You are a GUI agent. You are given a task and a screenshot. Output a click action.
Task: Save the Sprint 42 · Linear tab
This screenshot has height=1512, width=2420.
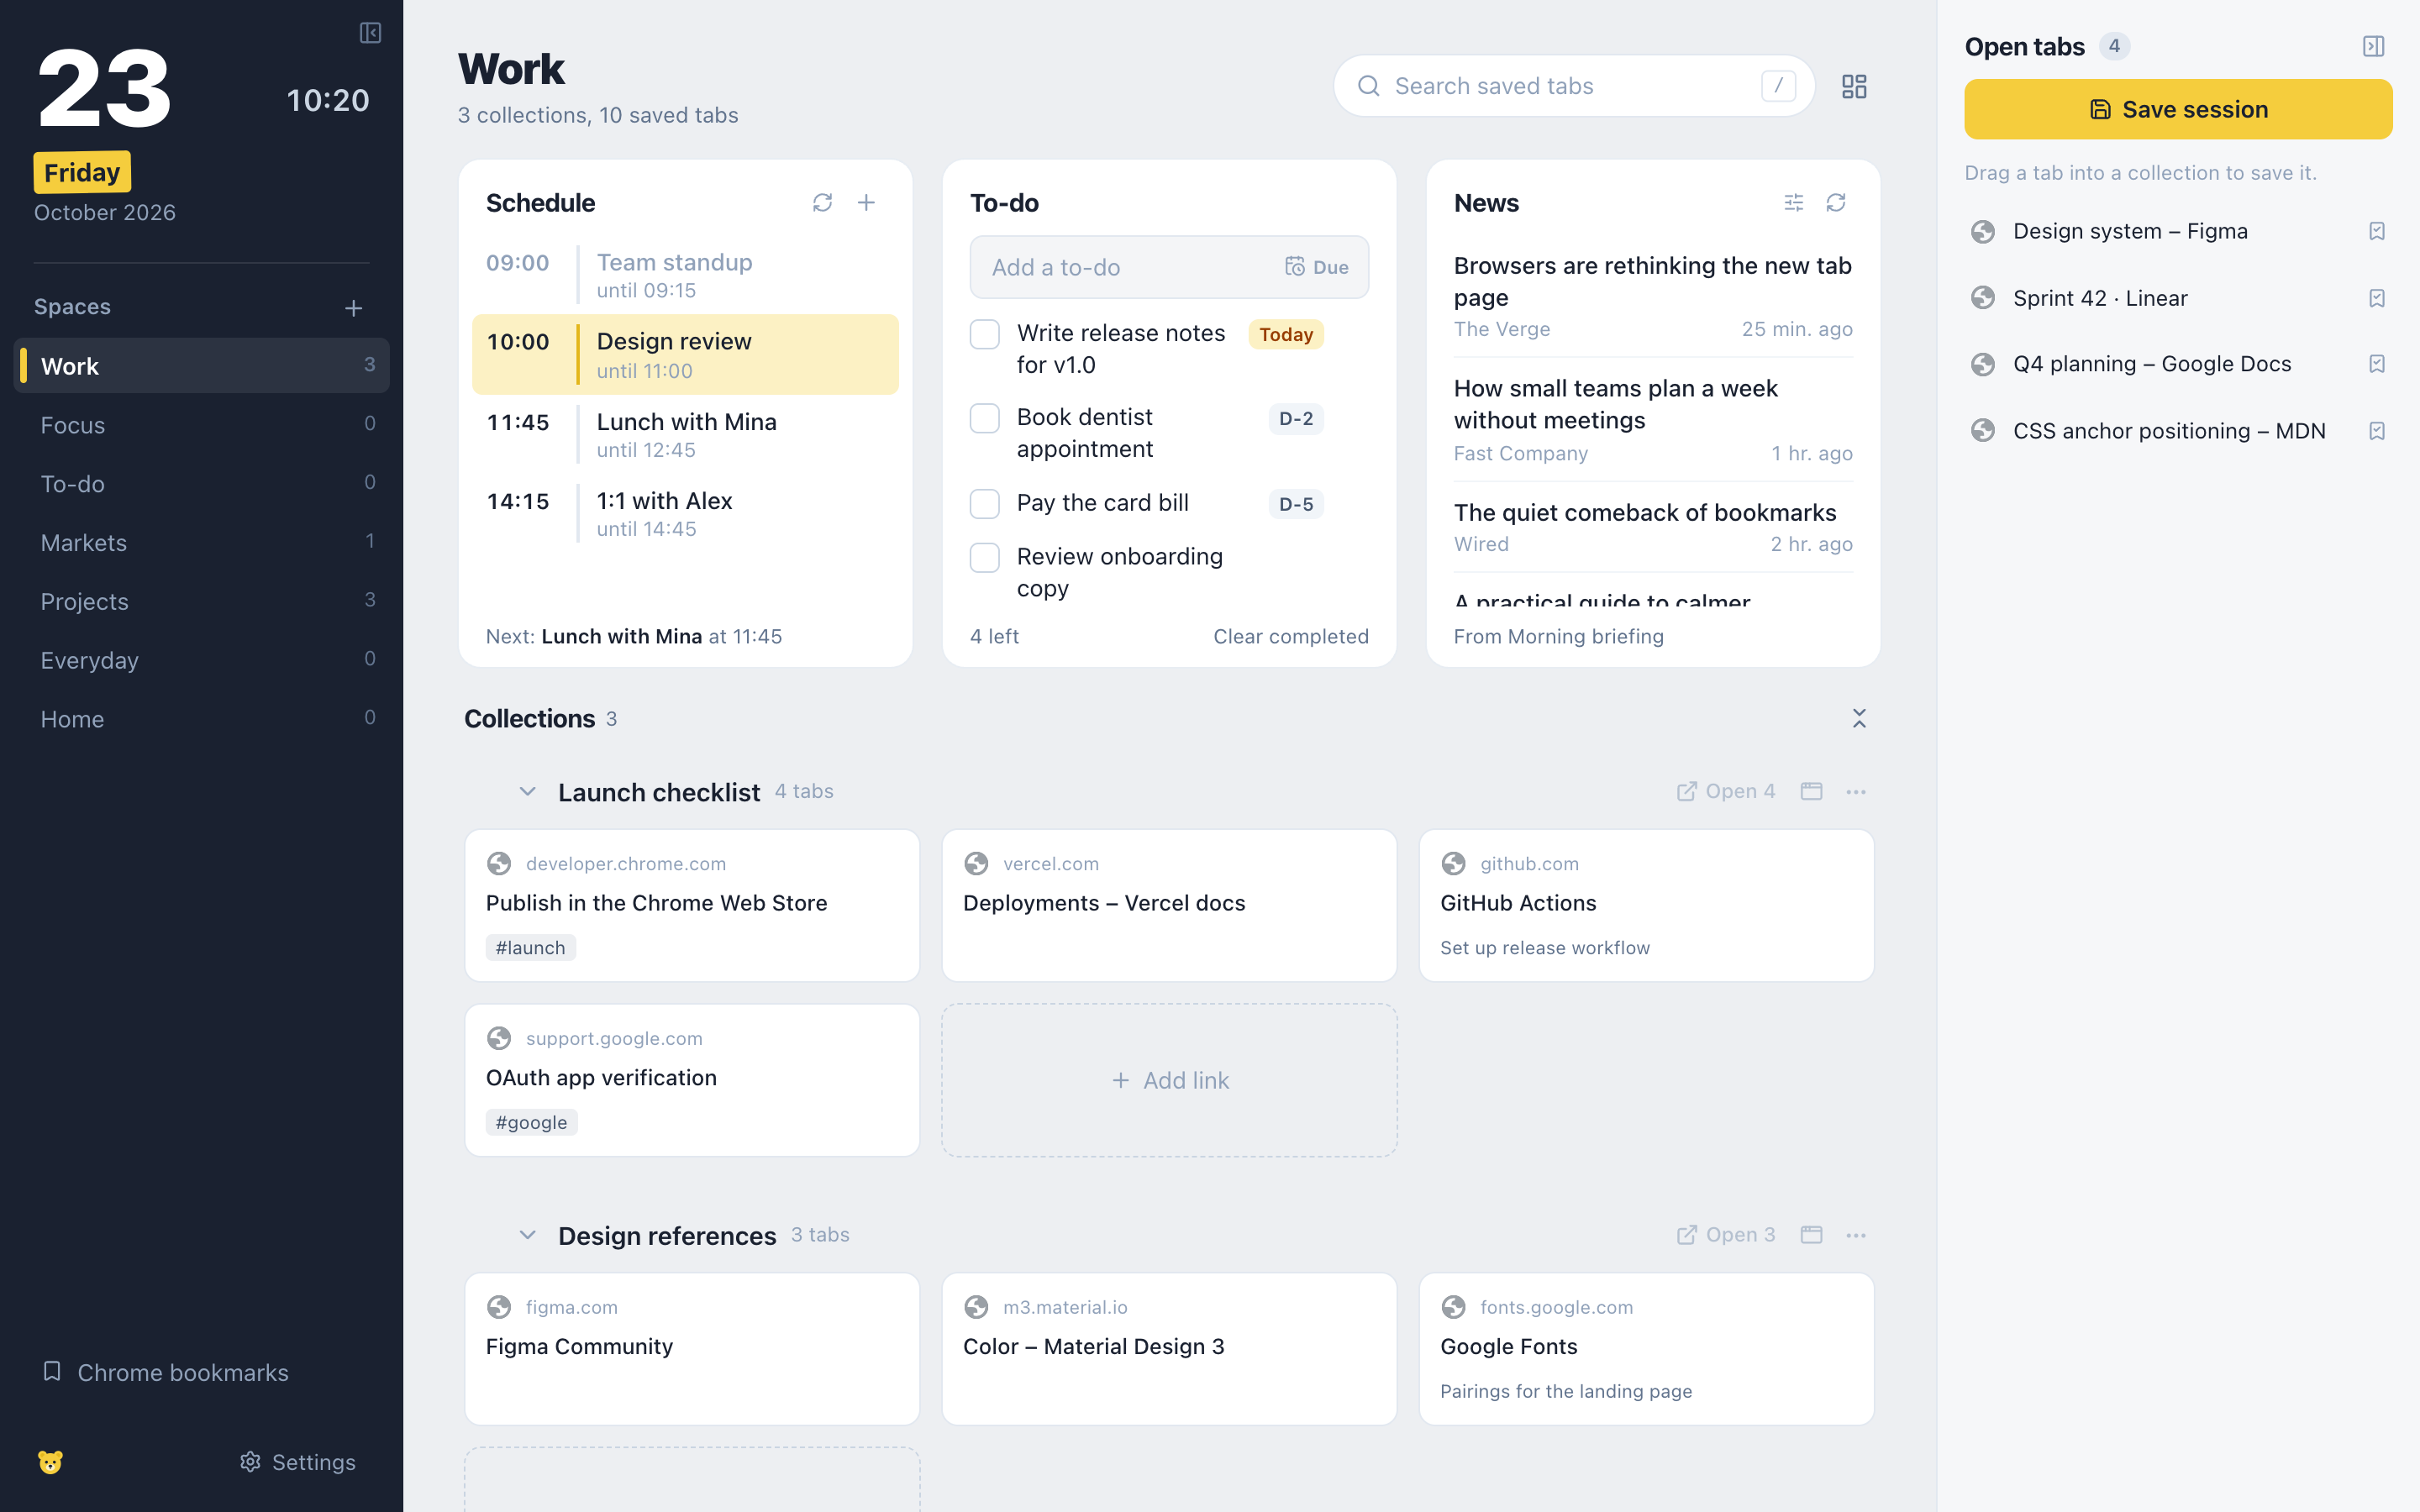pos(2377,298)
